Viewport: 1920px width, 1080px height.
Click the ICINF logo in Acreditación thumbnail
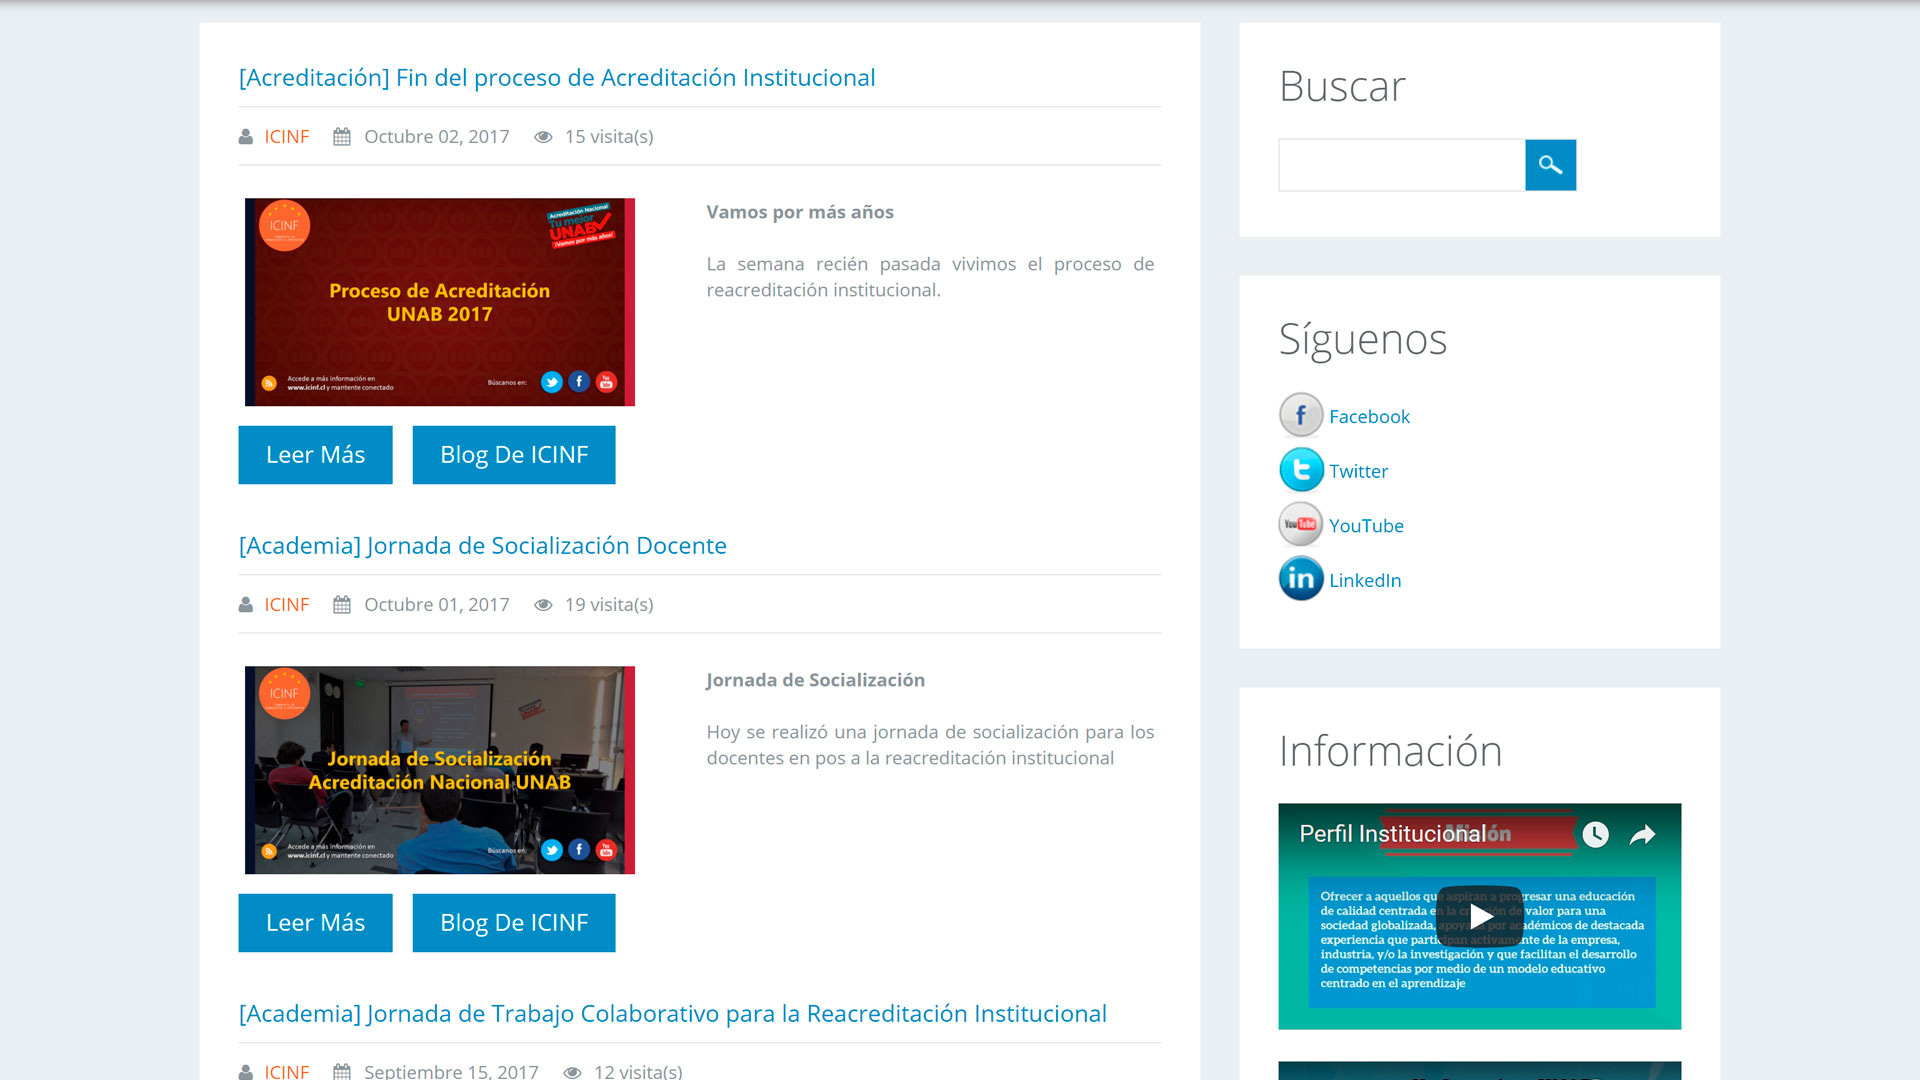(x=284, y=225)
